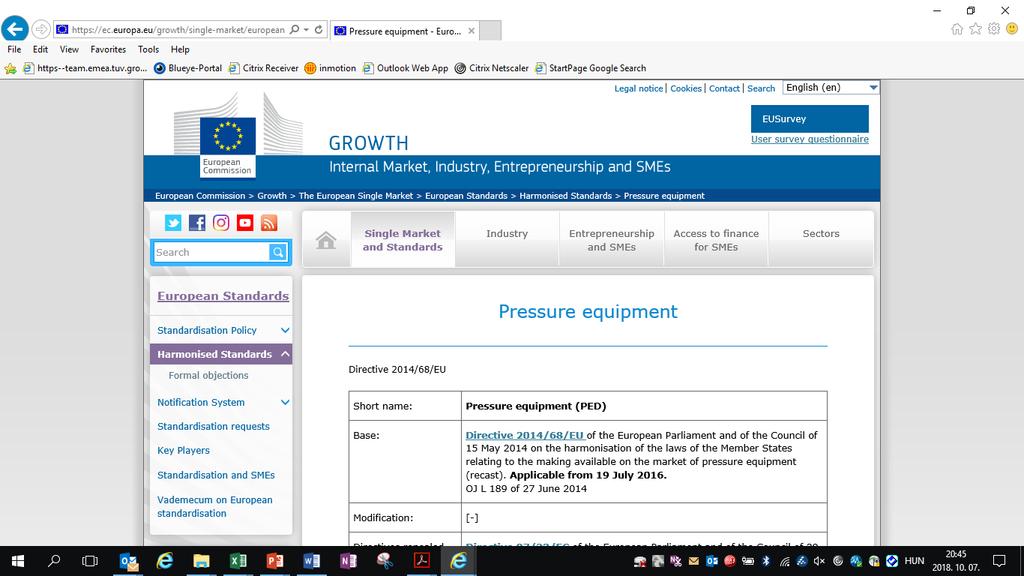The image size is (1024, 576).
Task: Open the English (en) language dropdown
Action: [831, 88]
